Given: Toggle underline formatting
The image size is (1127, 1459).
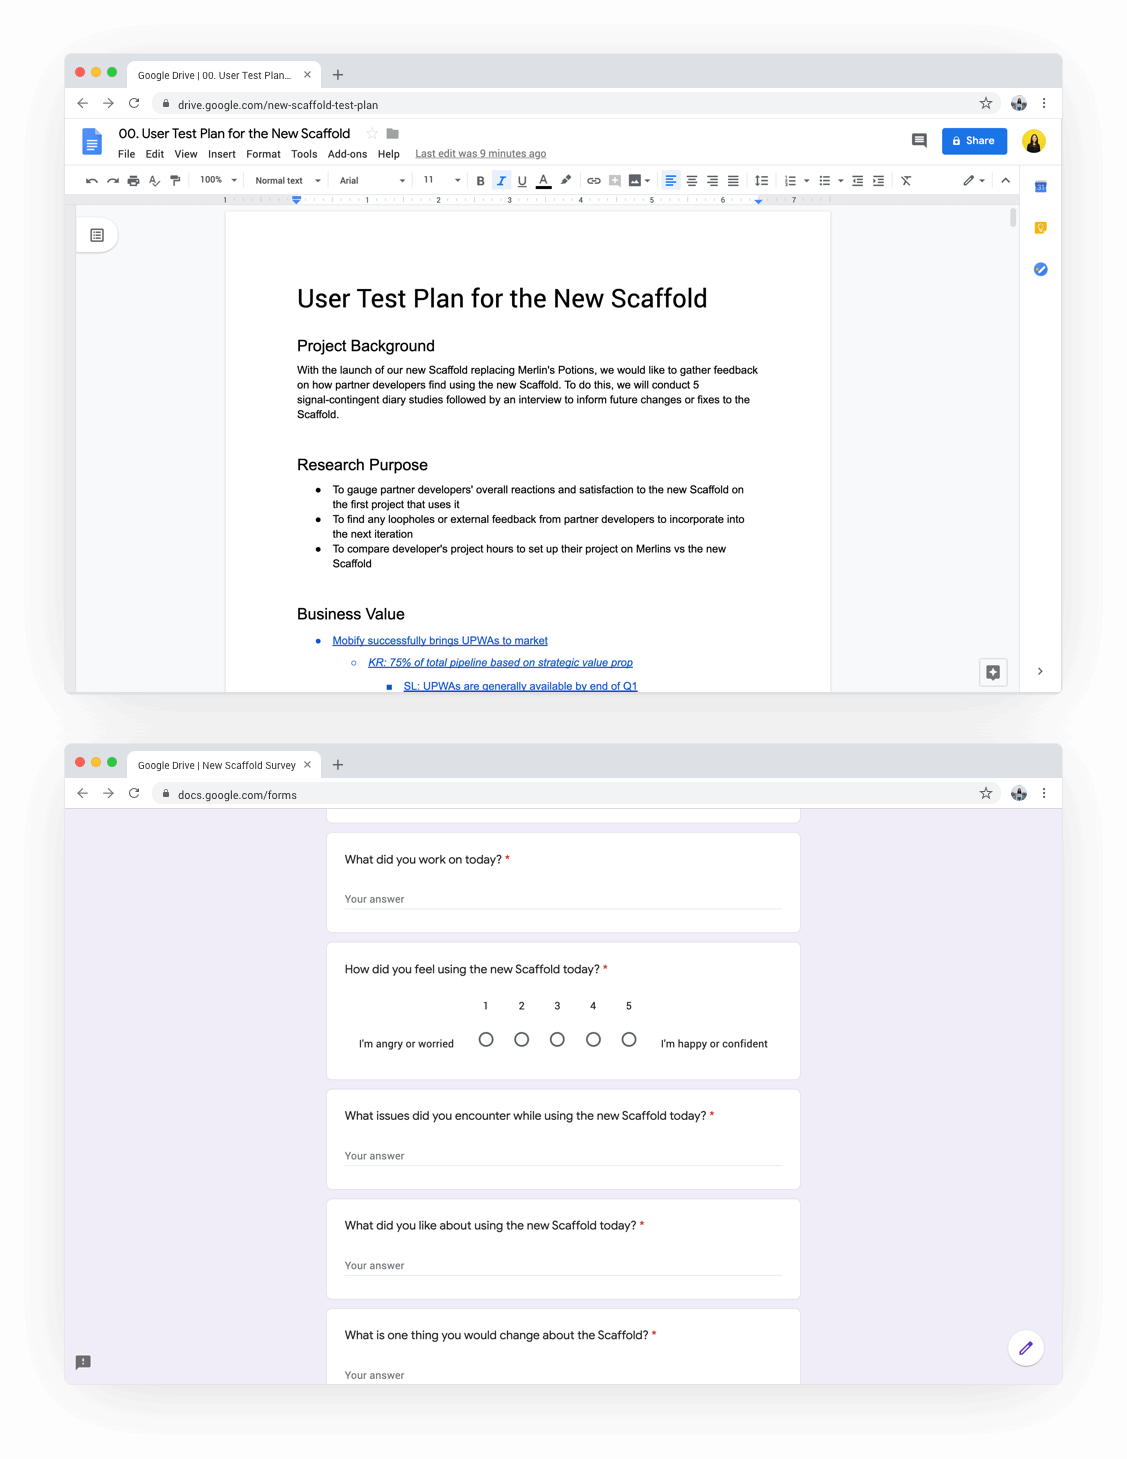Looking at the screenshot, I should click(x=522, y=181).
